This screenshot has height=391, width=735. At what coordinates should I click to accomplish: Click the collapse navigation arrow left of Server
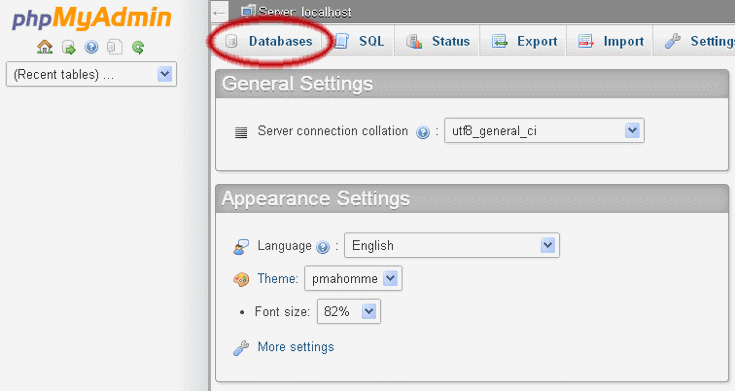tap(219, 13)
